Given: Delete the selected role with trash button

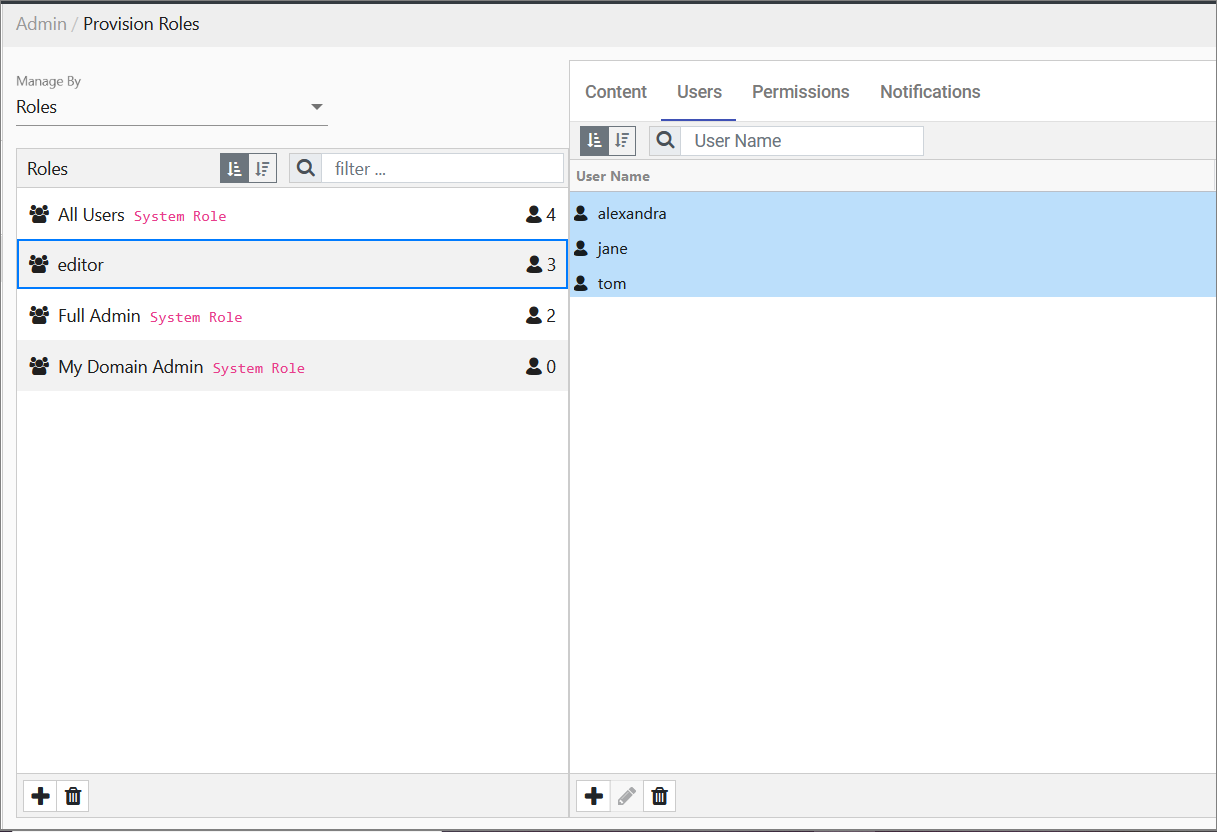Looking at the screenshot, I should click(x=73, y=796).
